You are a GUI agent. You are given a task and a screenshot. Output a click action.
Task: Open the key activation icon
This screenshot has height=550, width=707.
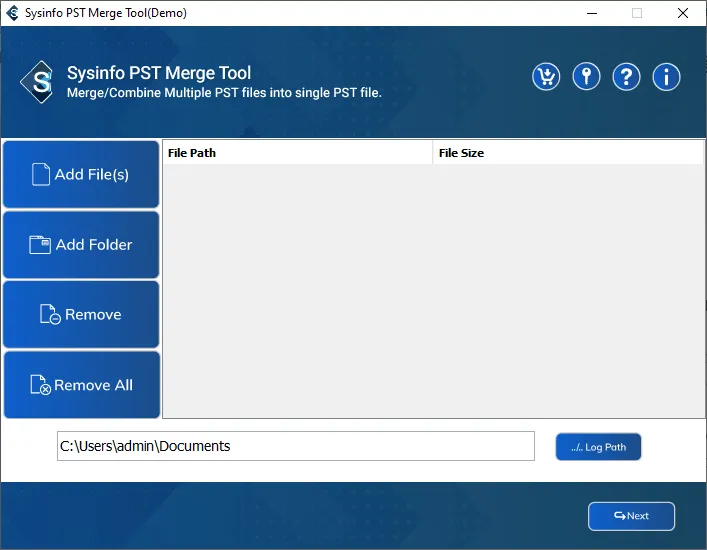click(x=586, y=77)
